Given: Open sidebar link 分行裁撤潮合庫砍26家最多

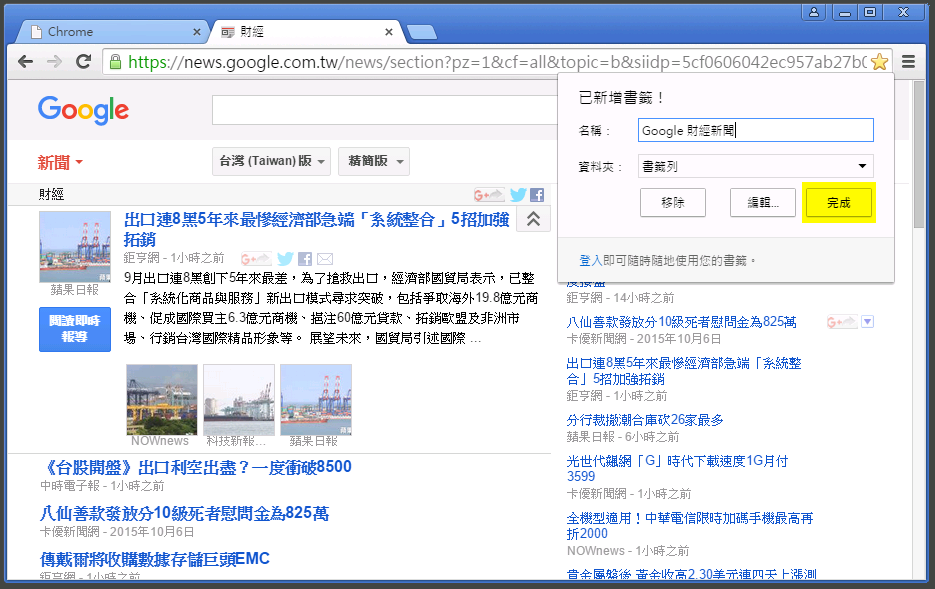Looking at the screenshot, I should point(645,420).
